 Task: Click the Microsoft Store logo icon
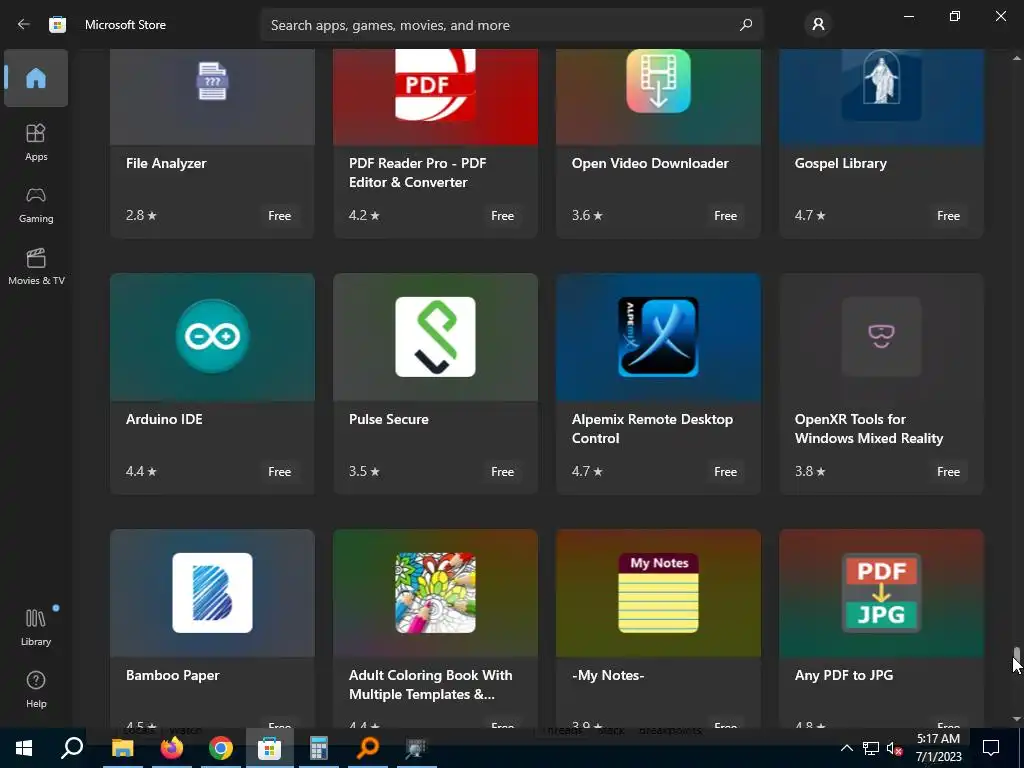click(x=57, y=25)
